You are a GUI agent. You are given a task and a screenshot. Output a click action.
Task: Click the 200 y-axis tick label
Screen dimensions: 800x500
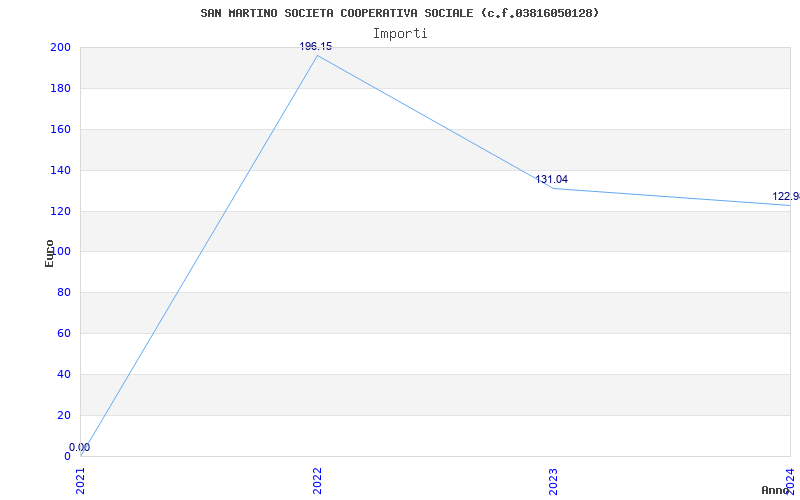coord(60,47)
